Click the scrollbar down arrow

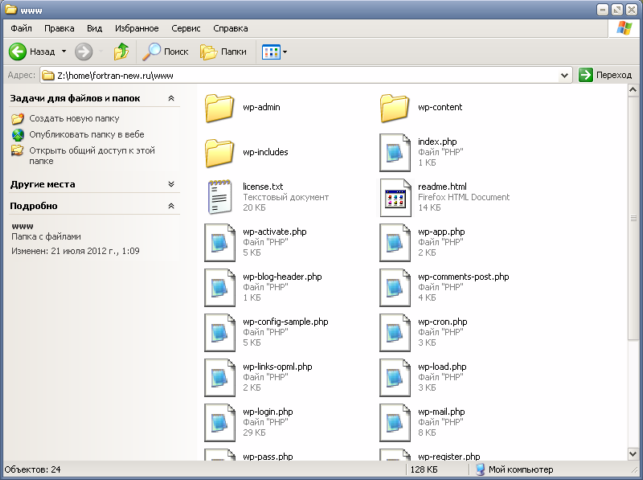[x=633, y=453]
